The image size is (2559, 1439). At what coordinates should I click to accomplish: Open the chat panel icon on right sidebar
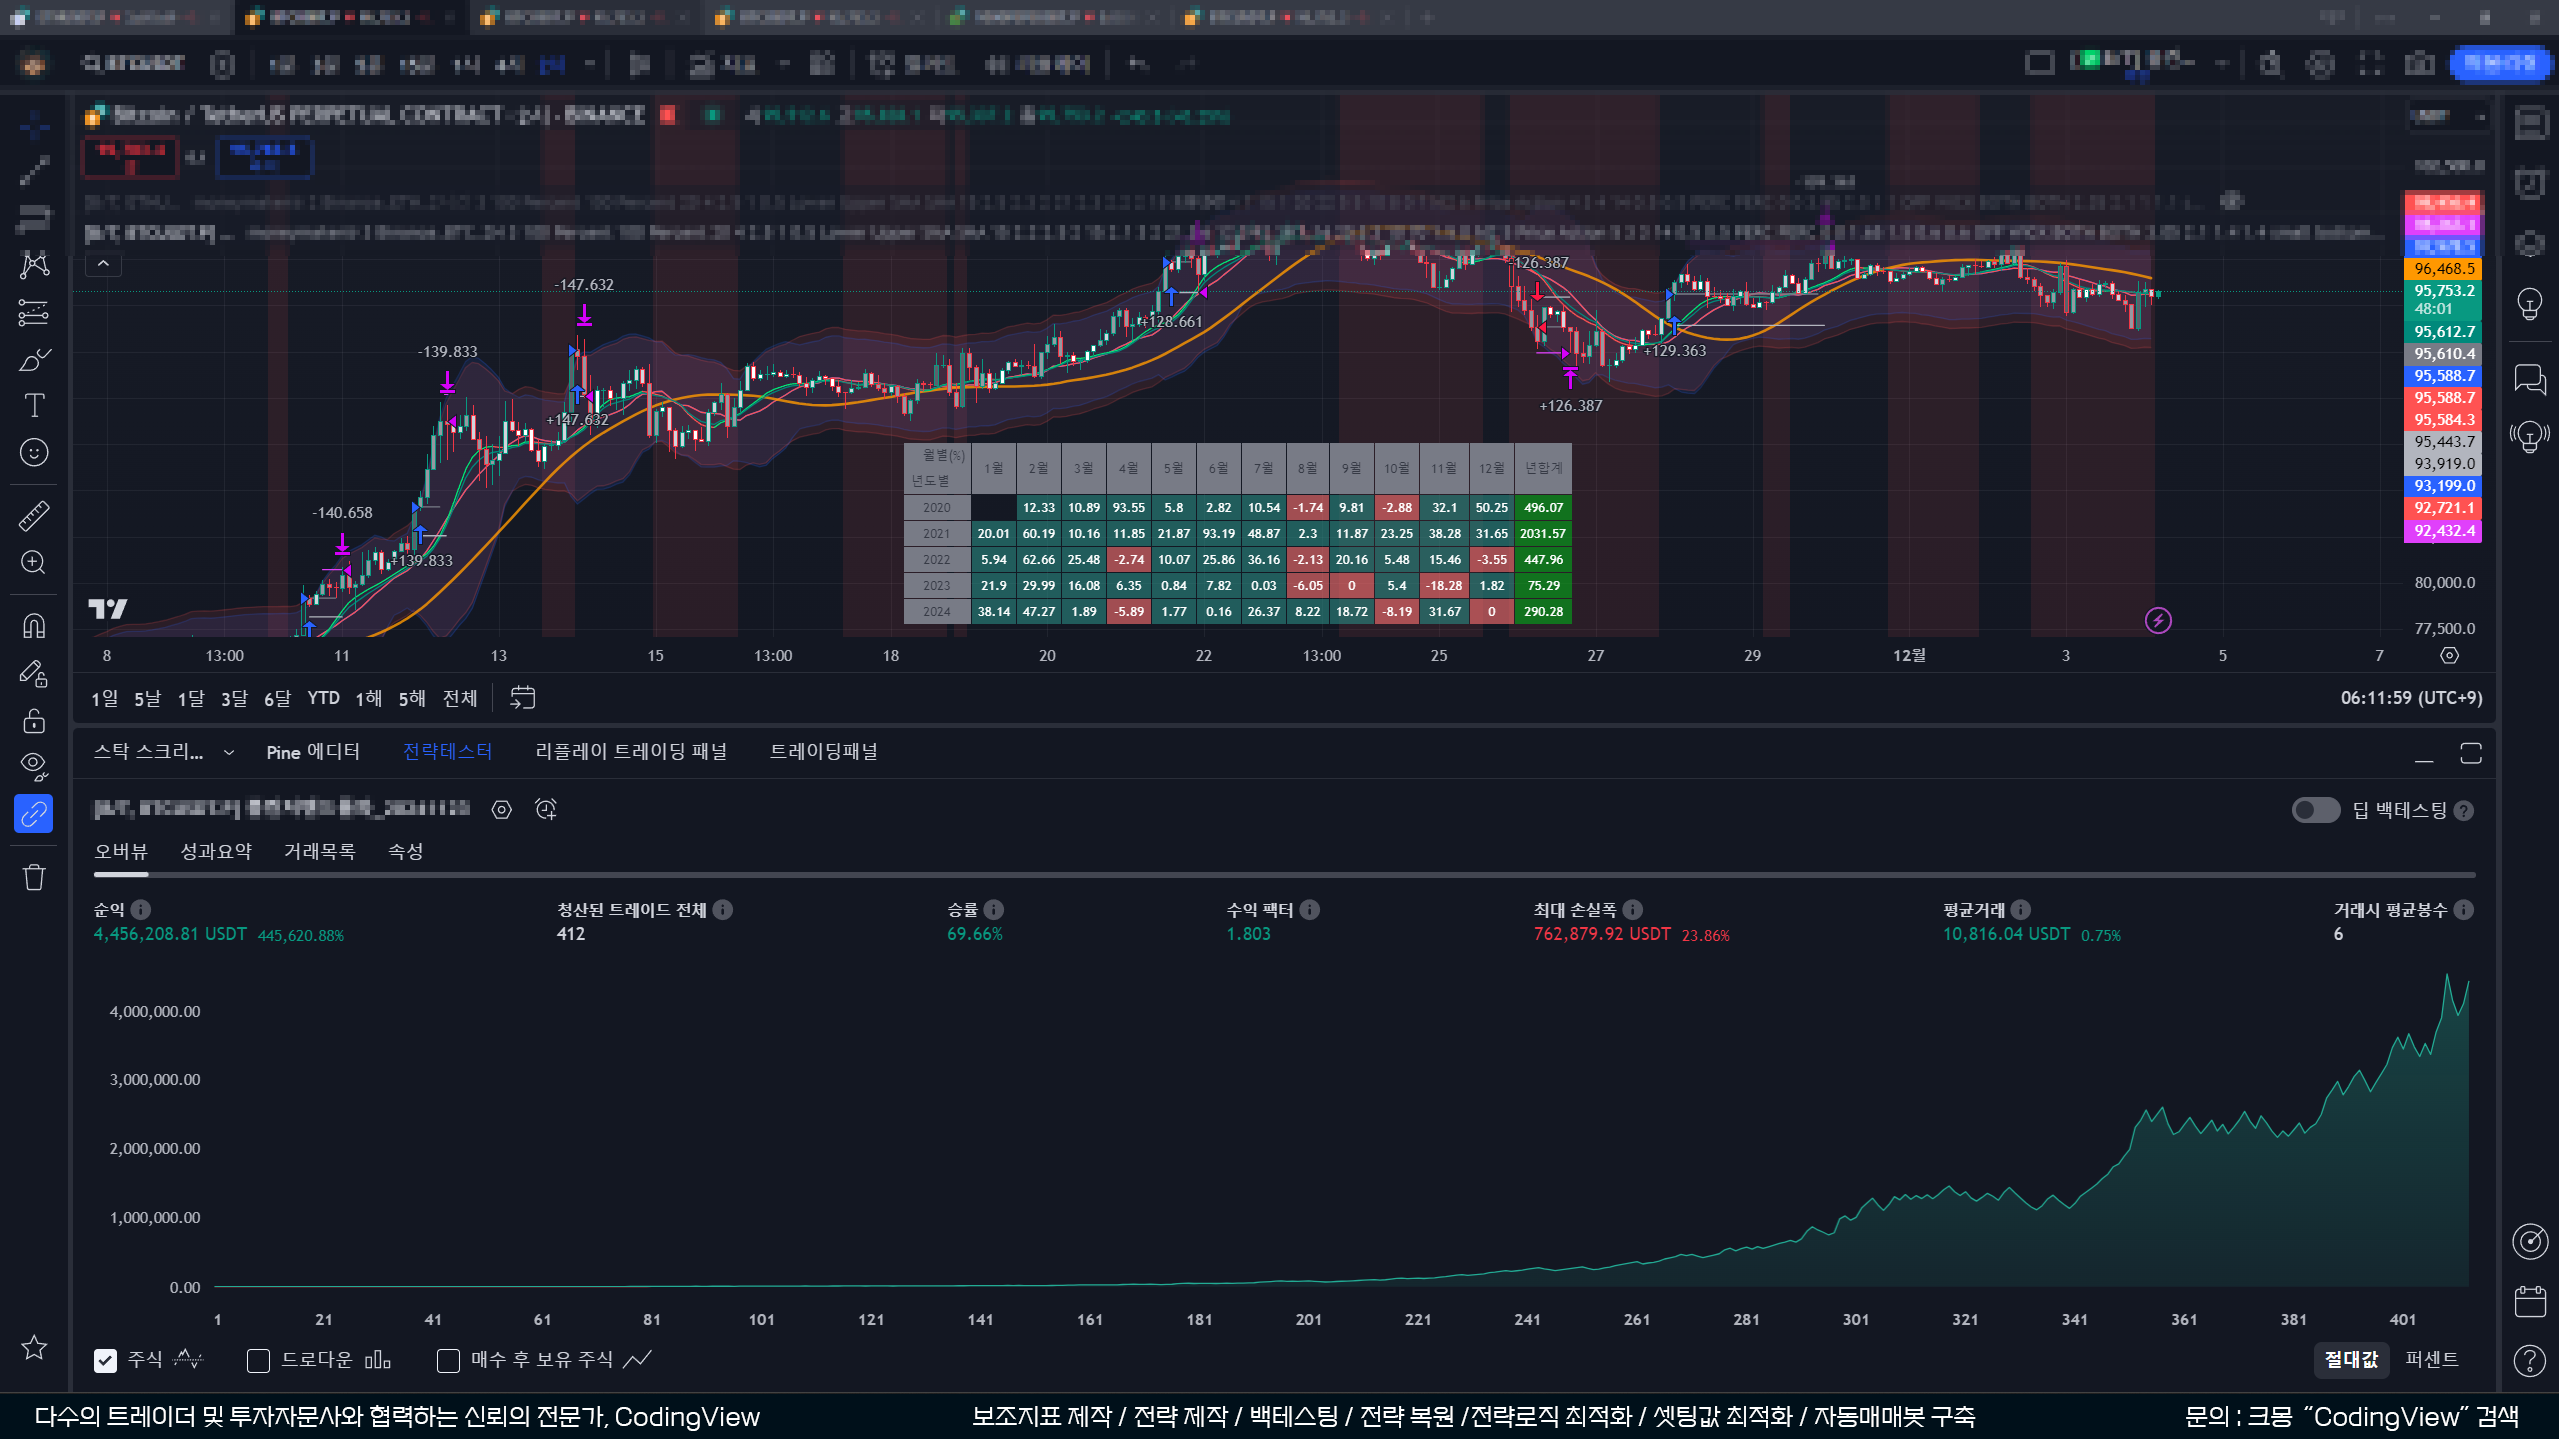[x=2529, y=380]
